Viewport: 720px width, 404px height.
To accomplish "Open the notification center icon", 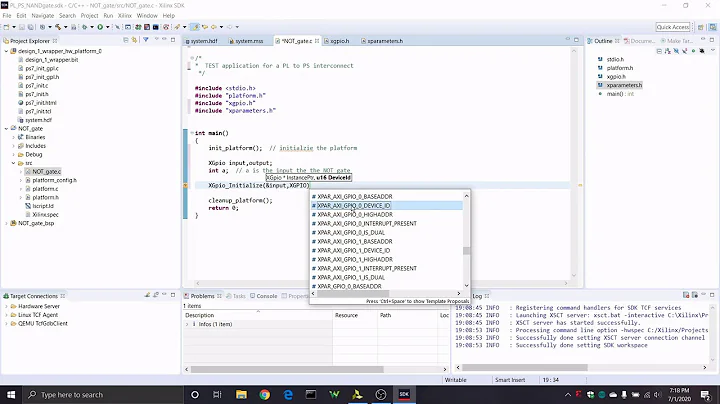I will tap(705, 394).
